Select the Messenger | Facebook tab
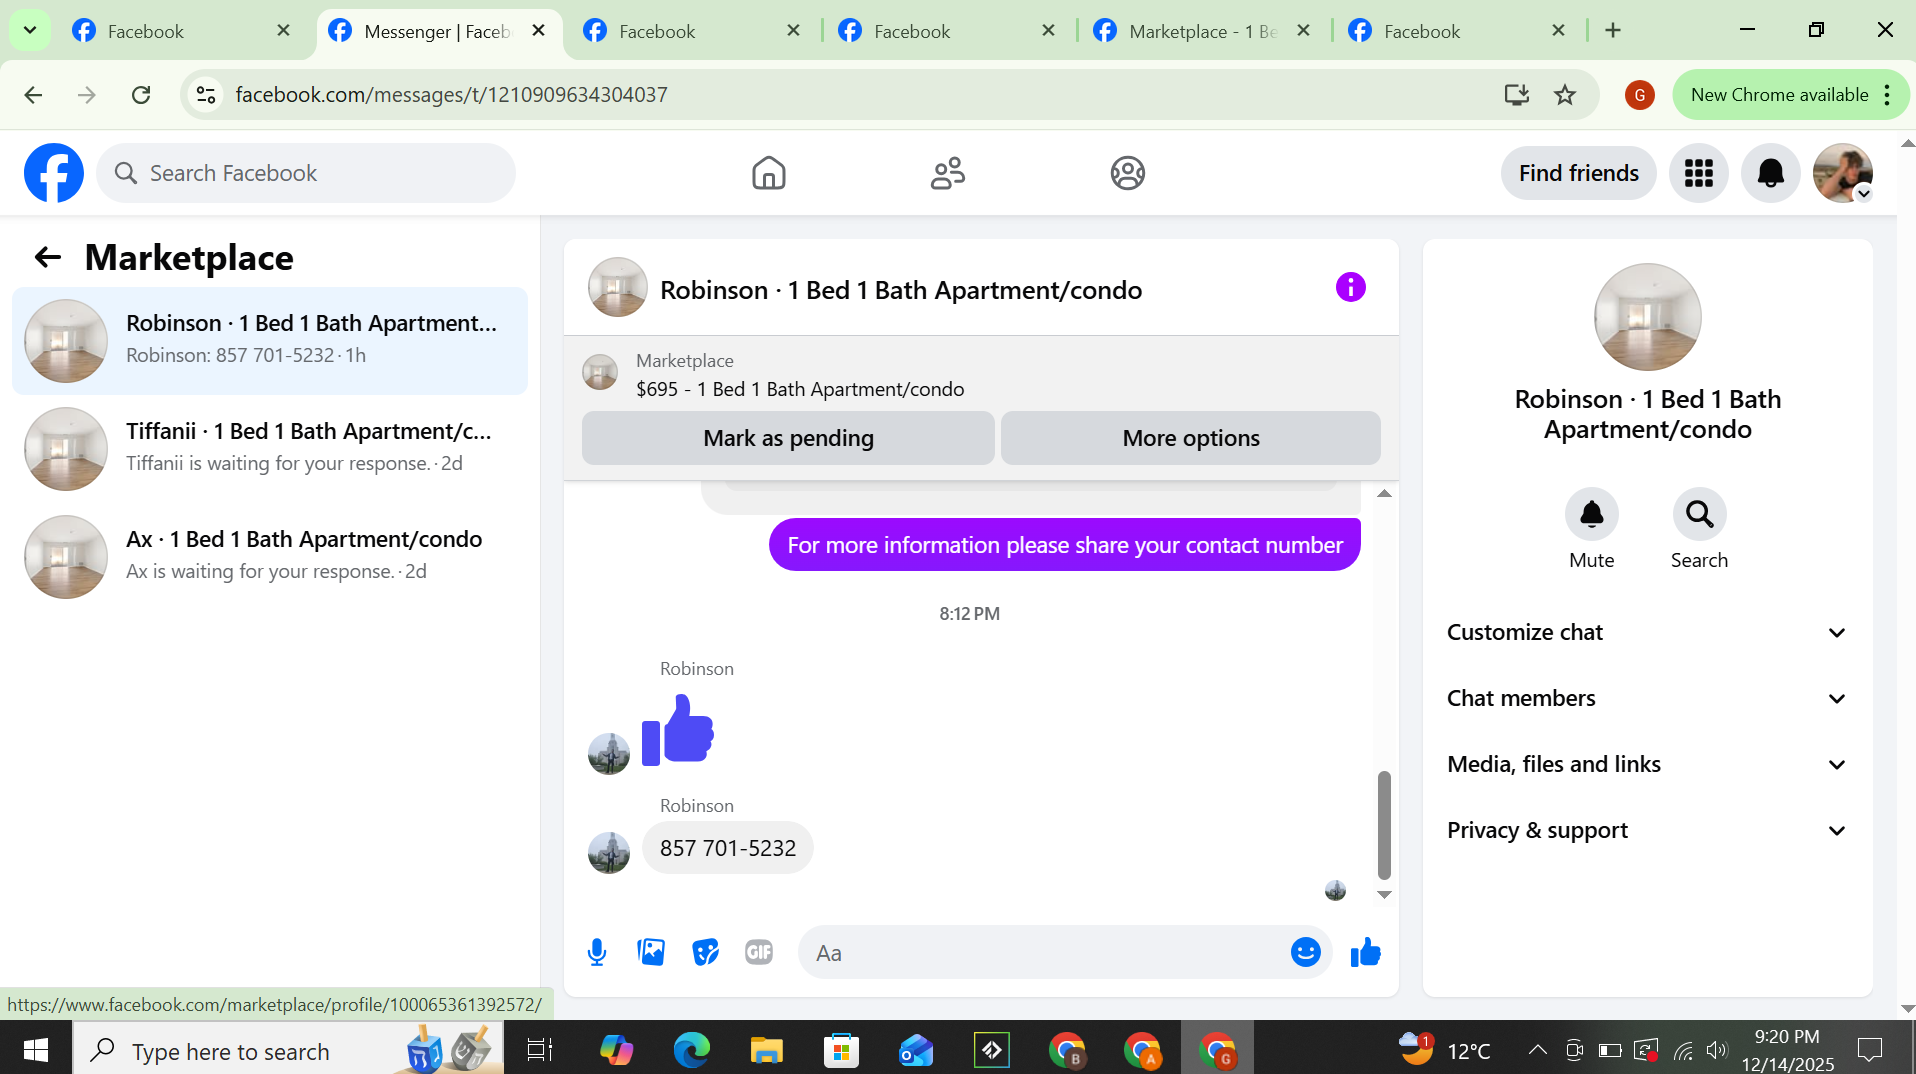The image size is (1916, 1074). pyautogui.click(x=438, y=31)
